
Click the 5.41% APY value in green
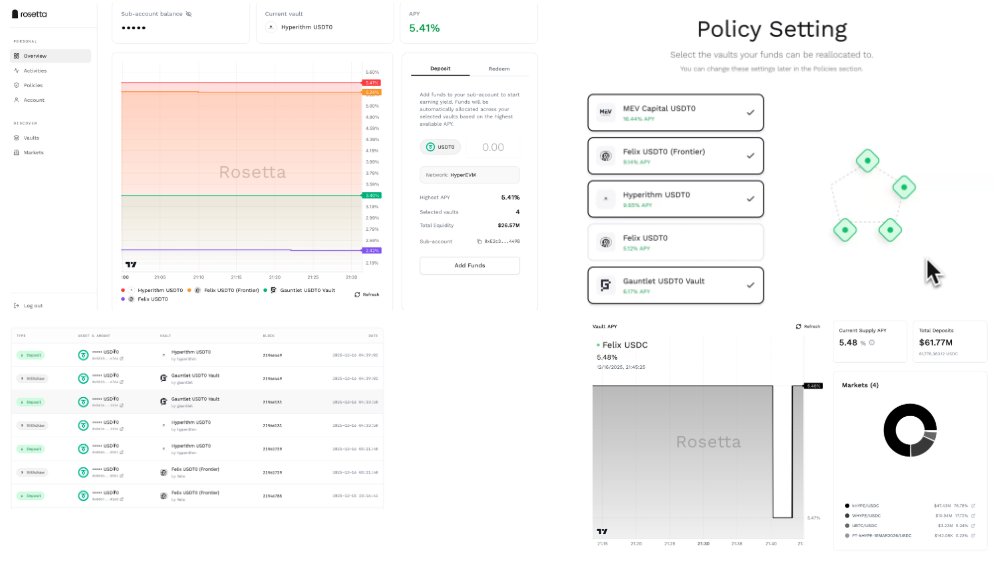424,28
